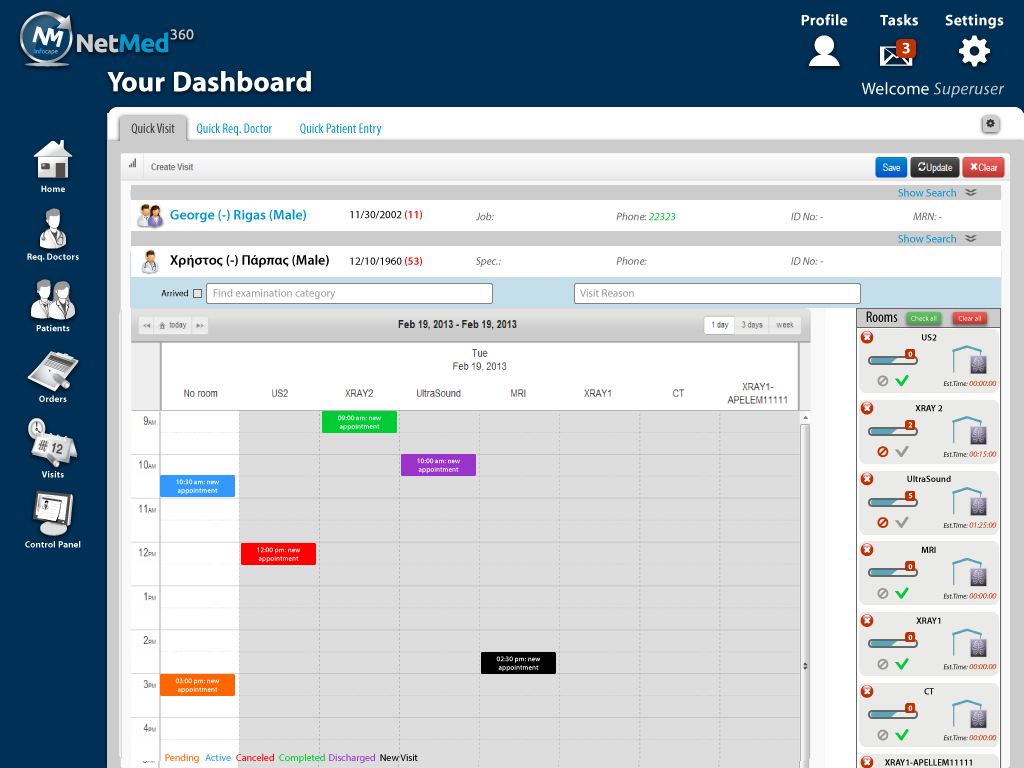Click the Update button
Screen dimensions: 1024x768
tap(935, 167)
